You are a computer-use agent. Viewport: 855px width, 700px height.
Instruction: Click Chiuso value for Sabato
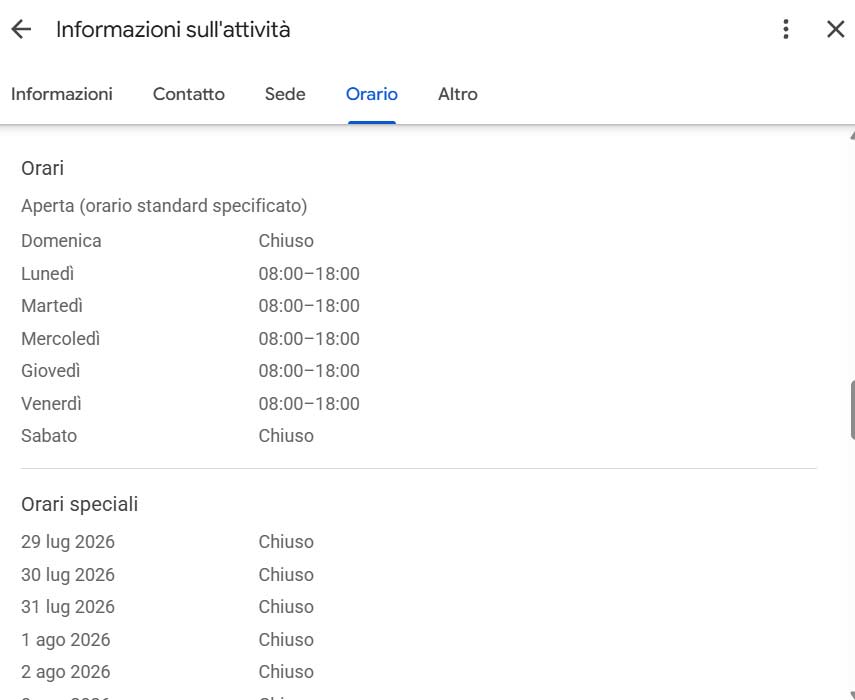tap(286, 436)
